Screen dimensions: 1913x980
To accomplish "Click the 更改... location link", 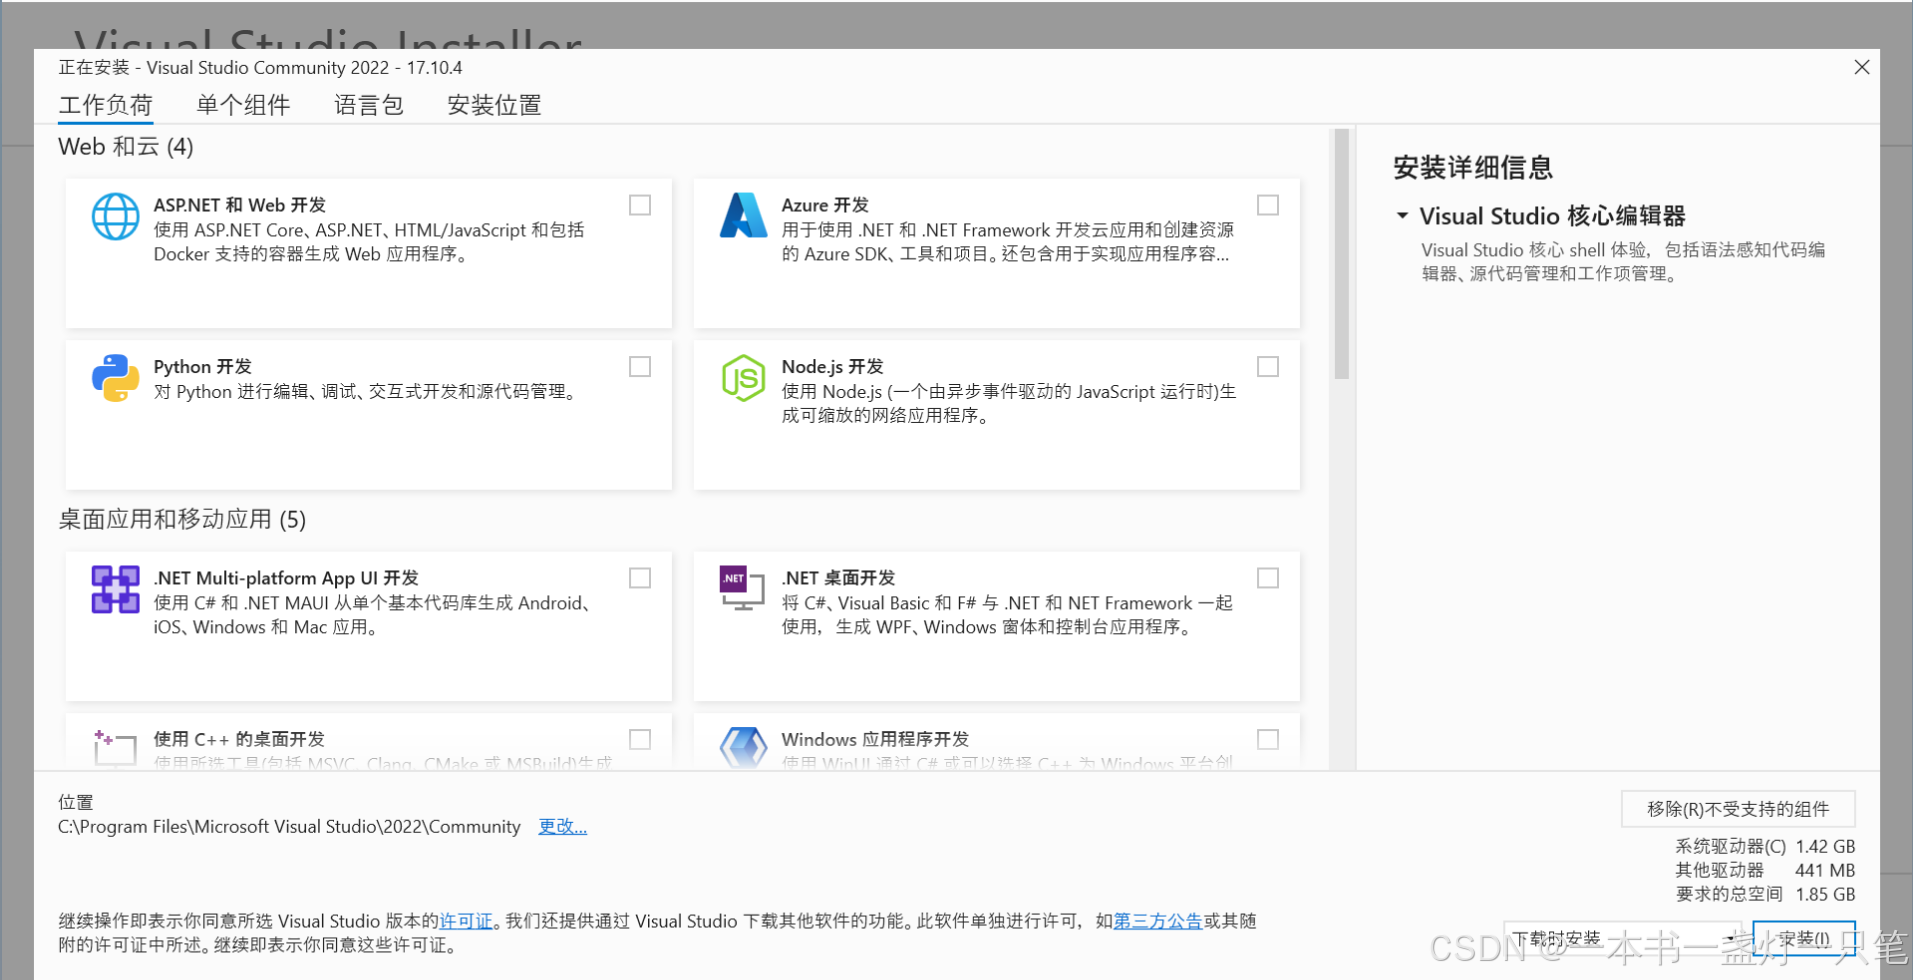I will [563, 827].
